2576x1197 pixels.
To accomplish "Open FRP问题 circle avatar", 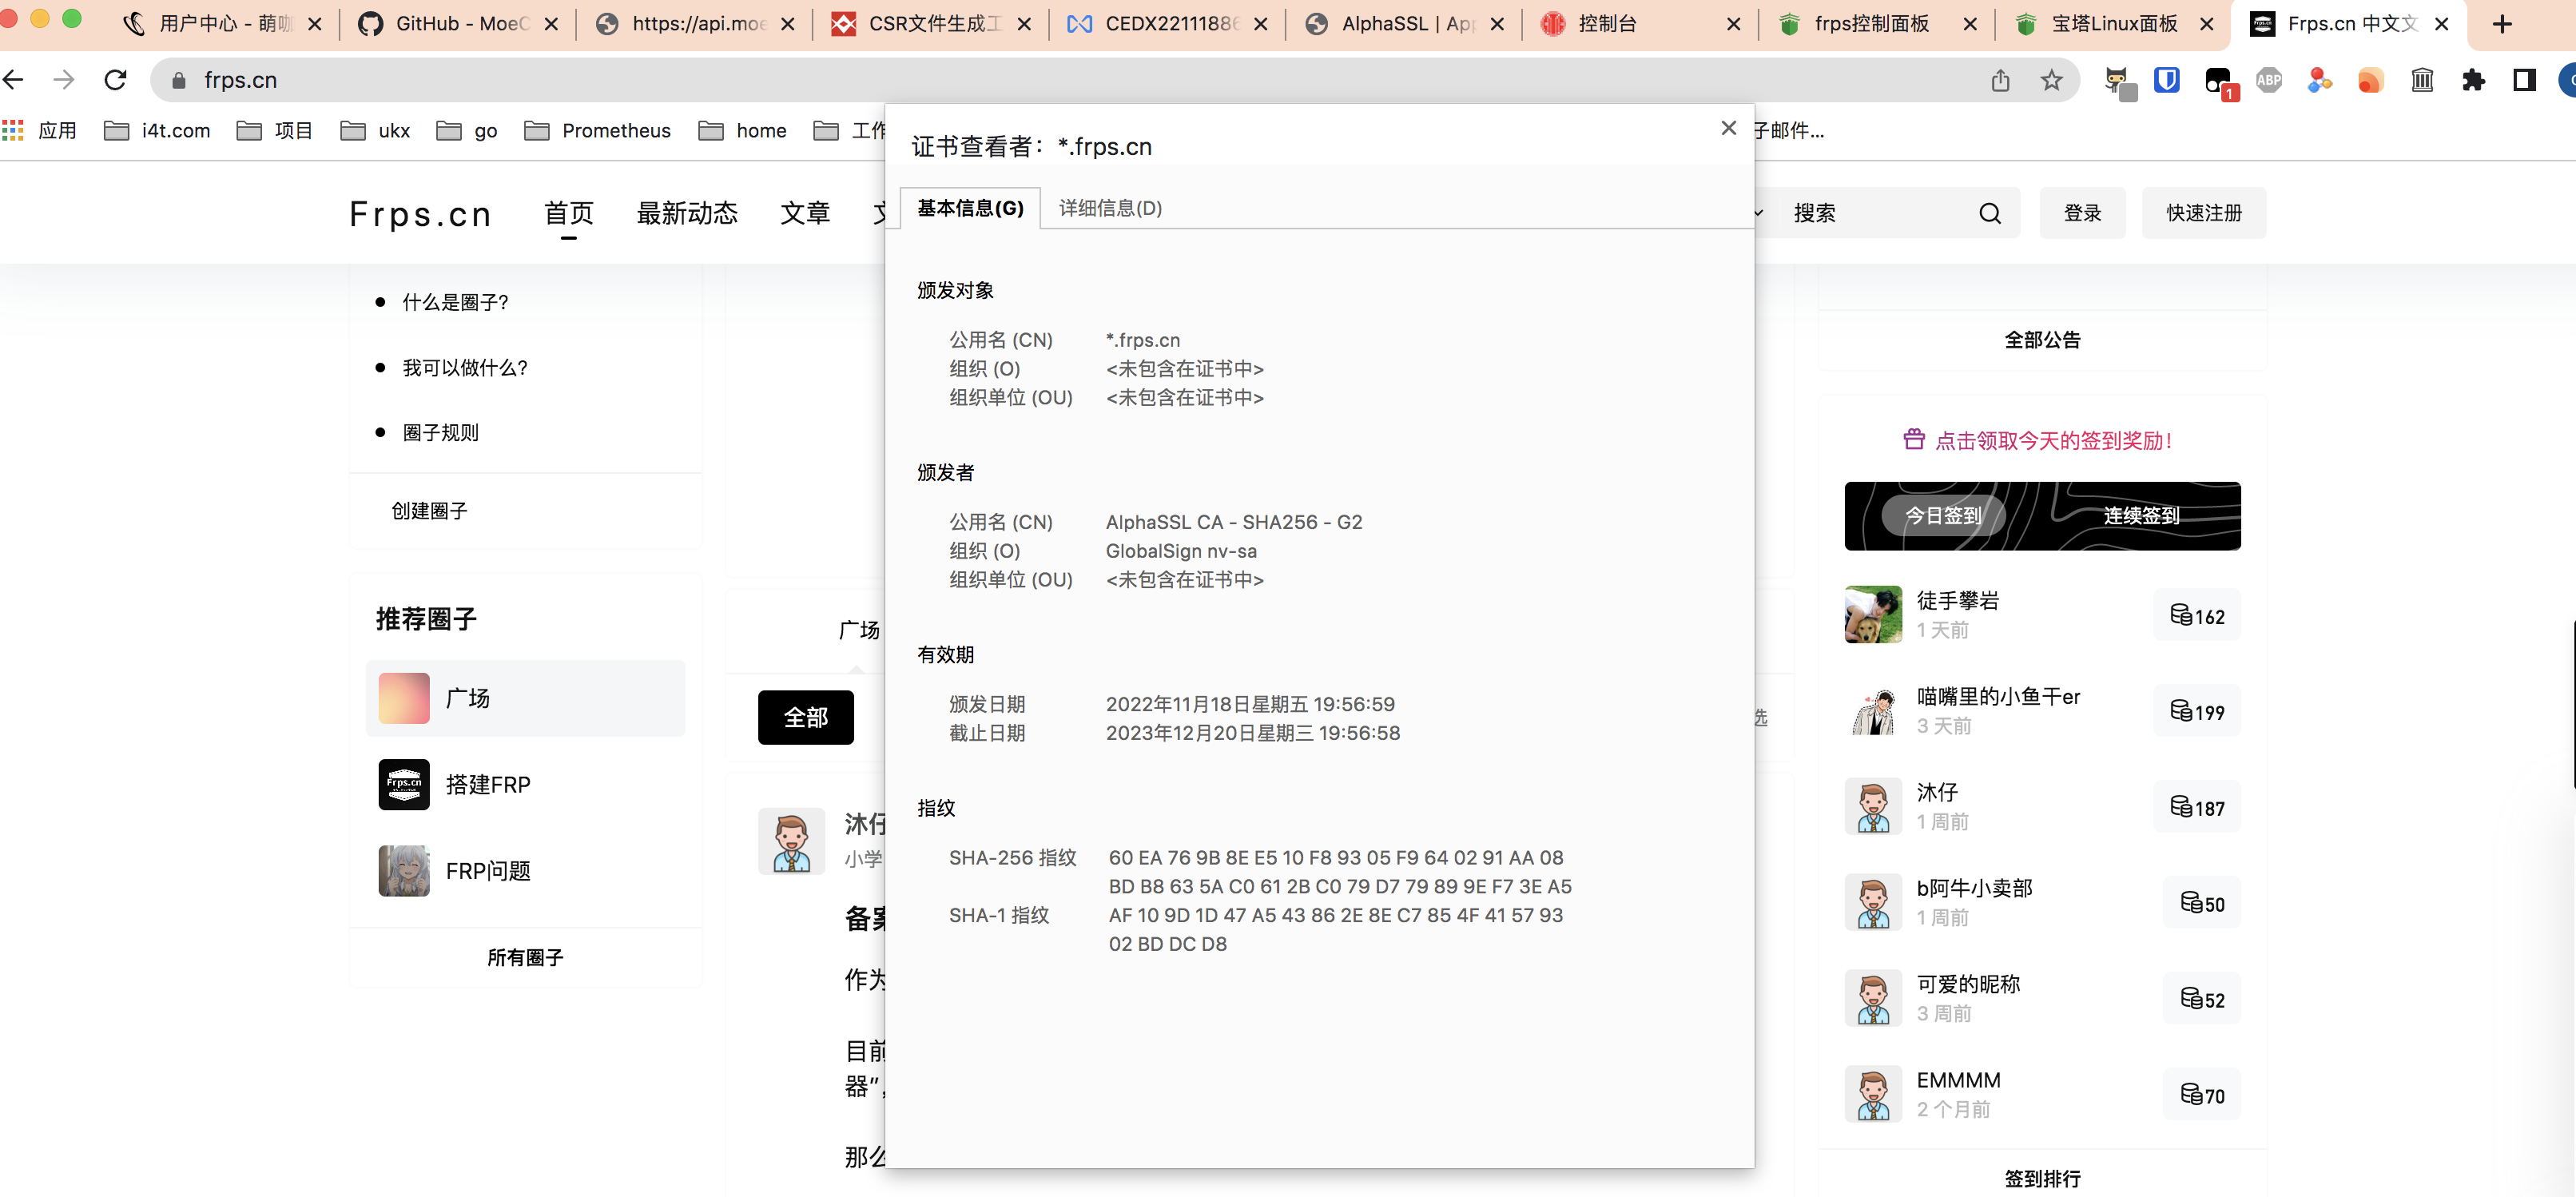I will tap(404, 870).
